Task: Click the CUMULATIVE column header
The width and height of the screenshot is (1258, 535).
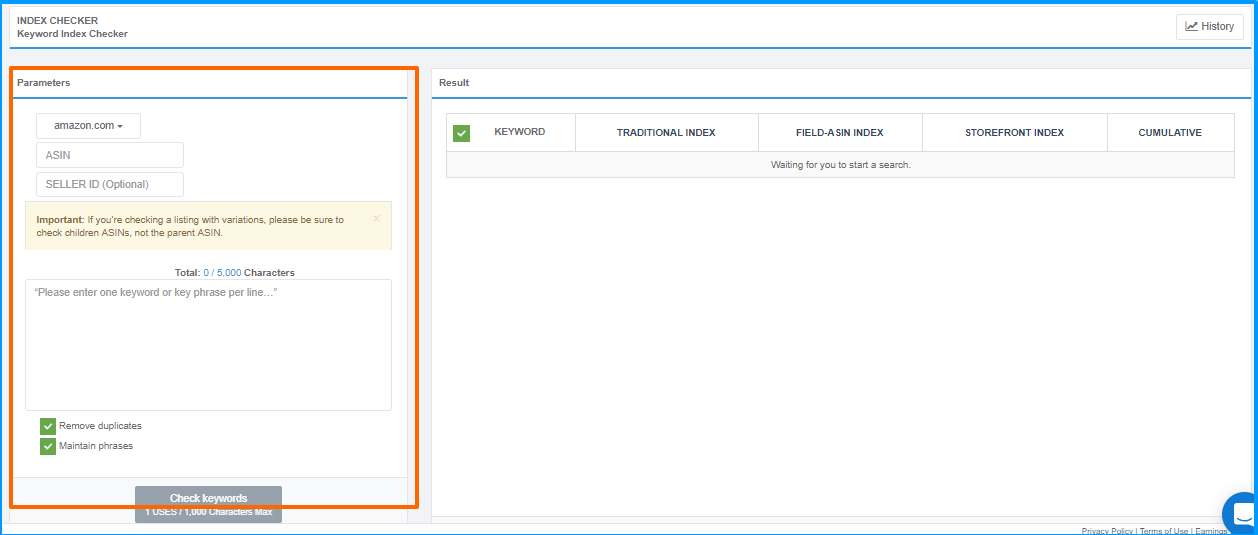Action: (x=1170, y=133)
